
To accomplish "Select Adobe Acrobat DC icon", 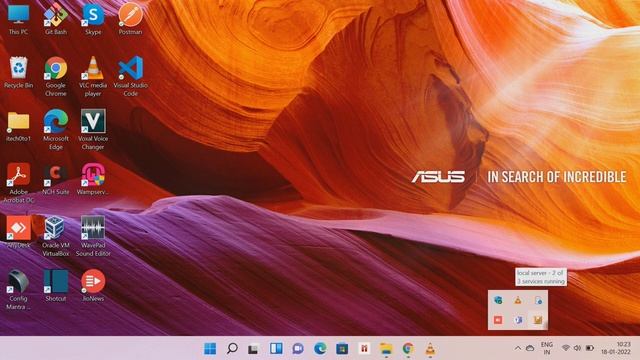I will coord(18,183).
